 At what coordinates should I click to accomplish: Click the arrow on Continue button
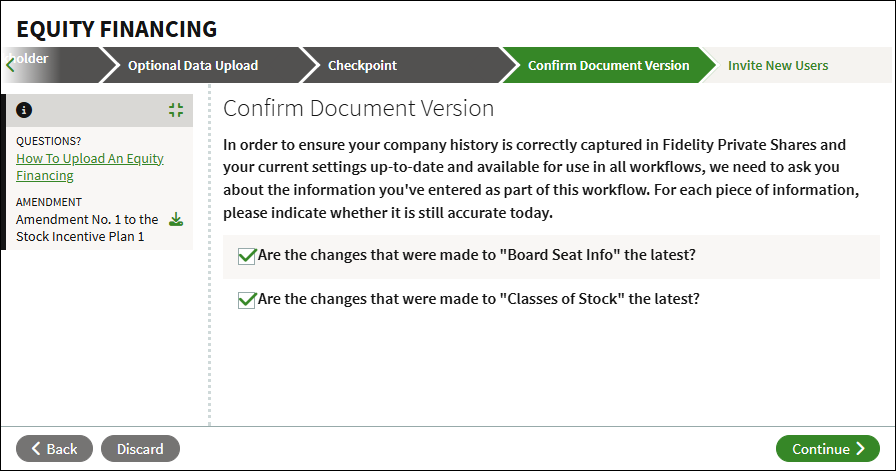(x=861, y=449)
